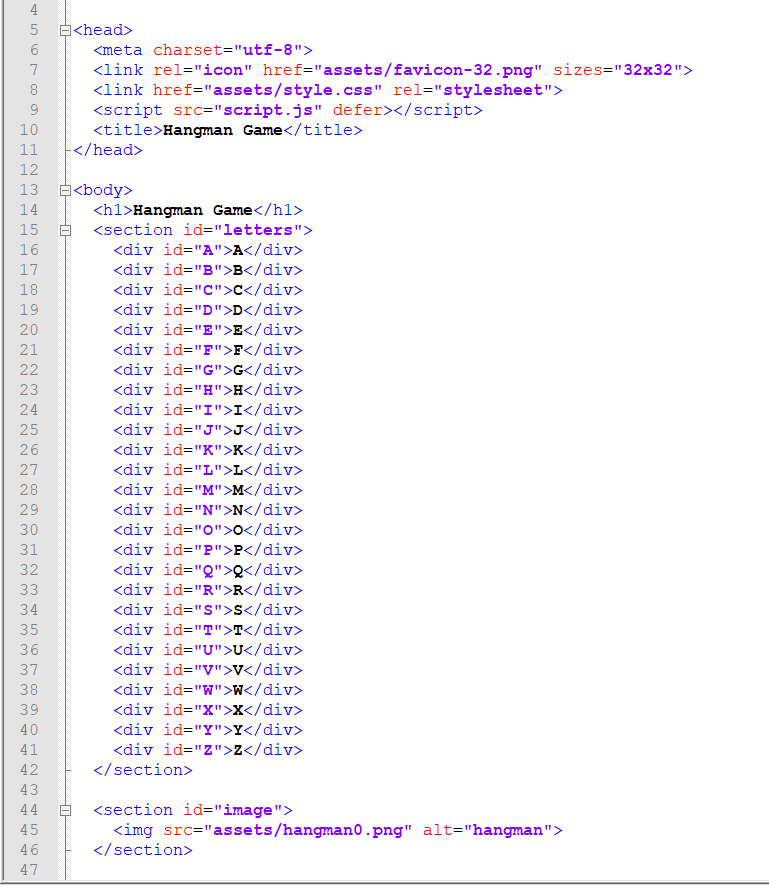Viewport: 769px width, 885px height.
Task: Click the </section> tag on line 46
Action: 143,851
